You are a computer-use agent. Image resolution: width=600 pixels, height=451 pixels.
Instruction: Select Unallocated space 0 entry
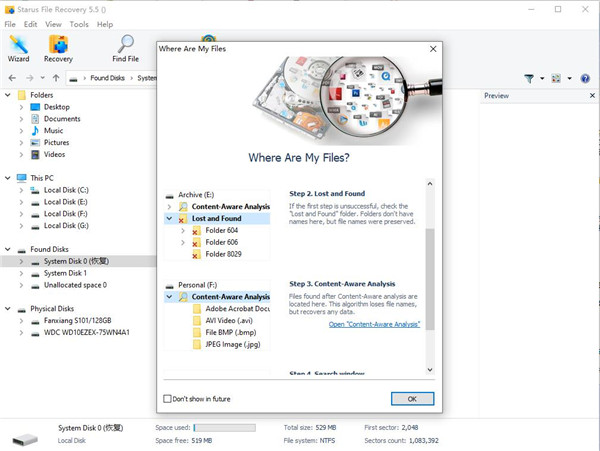coord(75,285)
